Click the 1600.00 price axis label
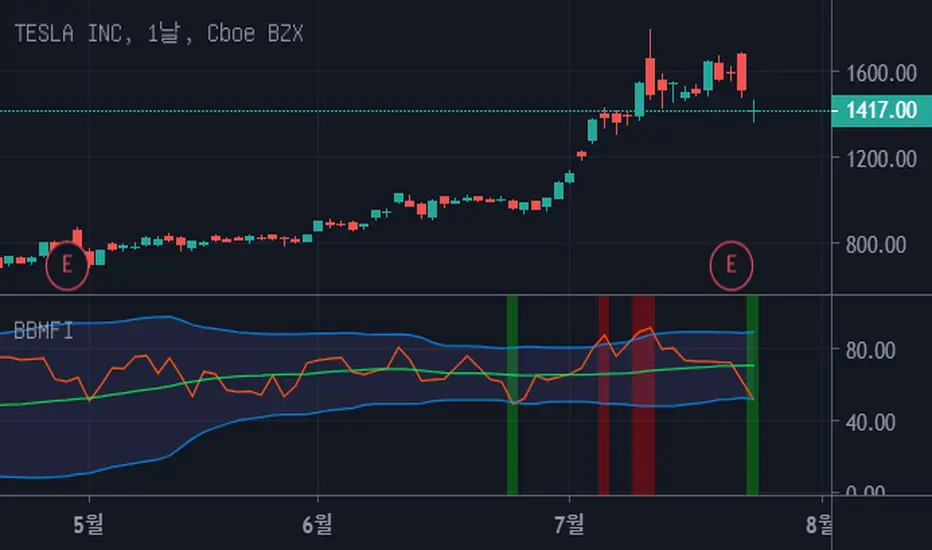Screen dimensions: 932x550 pyautogui.click(x=881, y=73)
